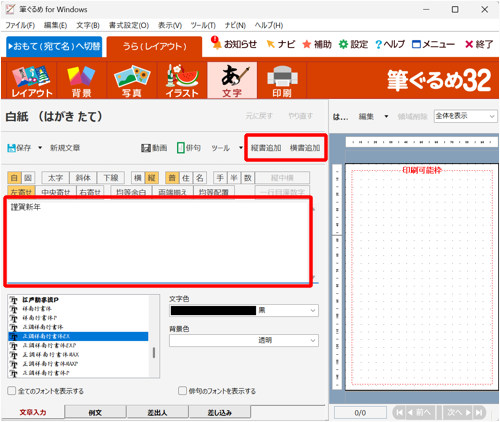Open the 写真 photo section
This screenshot has width=500, height=422.
click(132, 81)
